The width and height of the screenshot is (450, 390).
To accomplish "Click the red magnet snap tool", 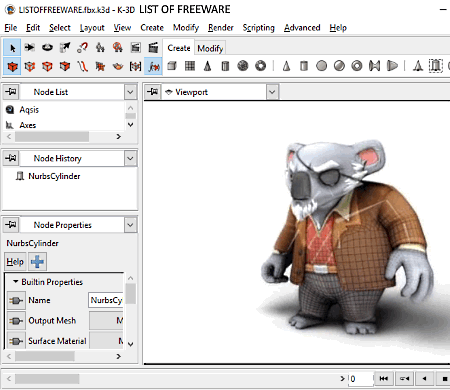I will pyautogui.click(x=83, y=47).
